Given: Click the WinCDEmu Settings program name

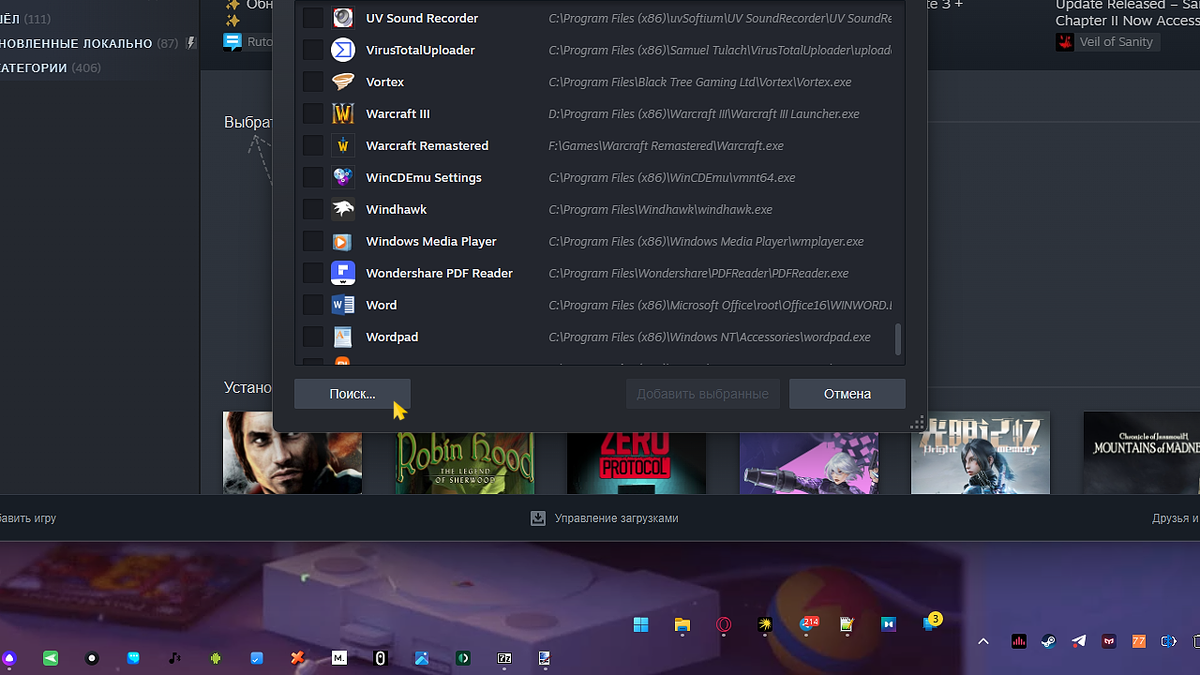Looking at the screenshot, I should pos(424,178).
